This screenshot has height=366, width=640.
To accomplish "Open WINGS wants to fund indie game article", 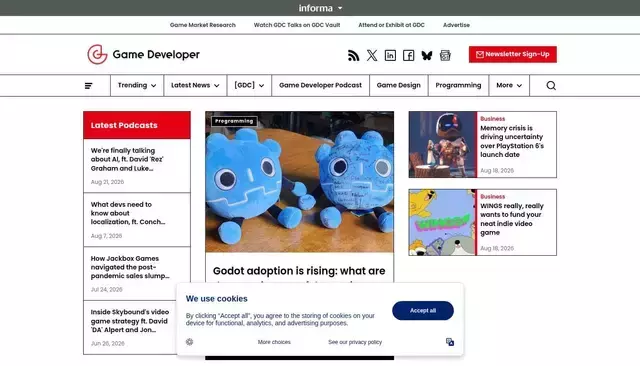I will tap(512, 219).
